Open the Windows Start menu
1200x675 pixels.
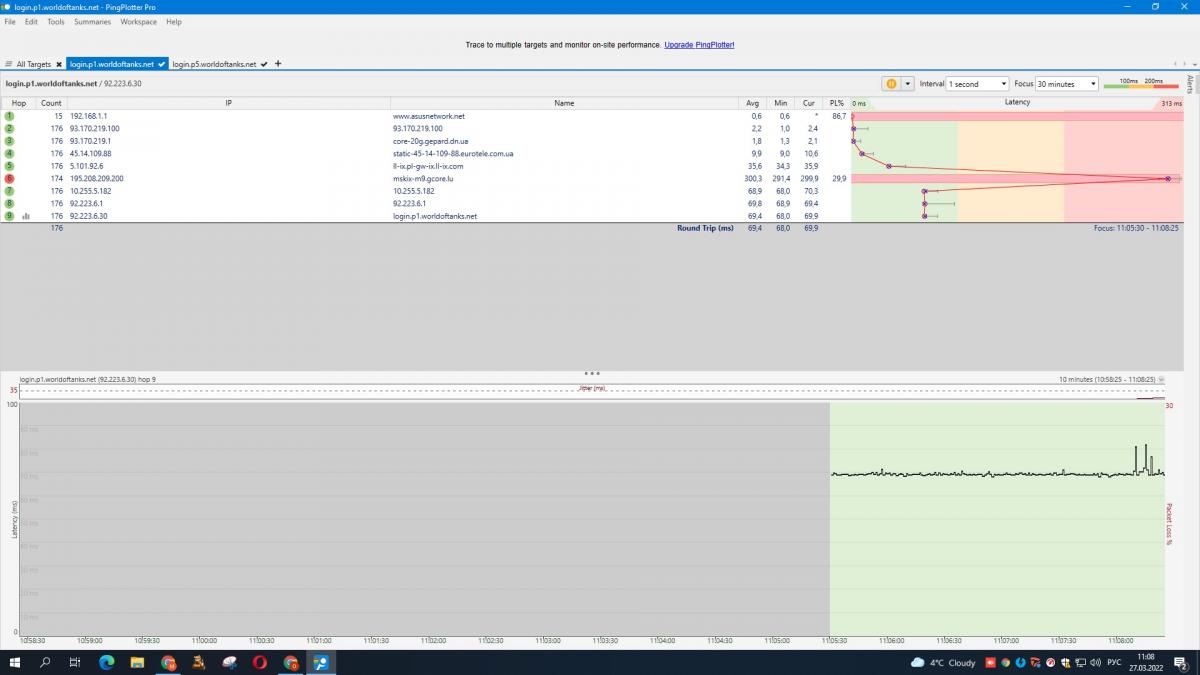tap(15, 662)
